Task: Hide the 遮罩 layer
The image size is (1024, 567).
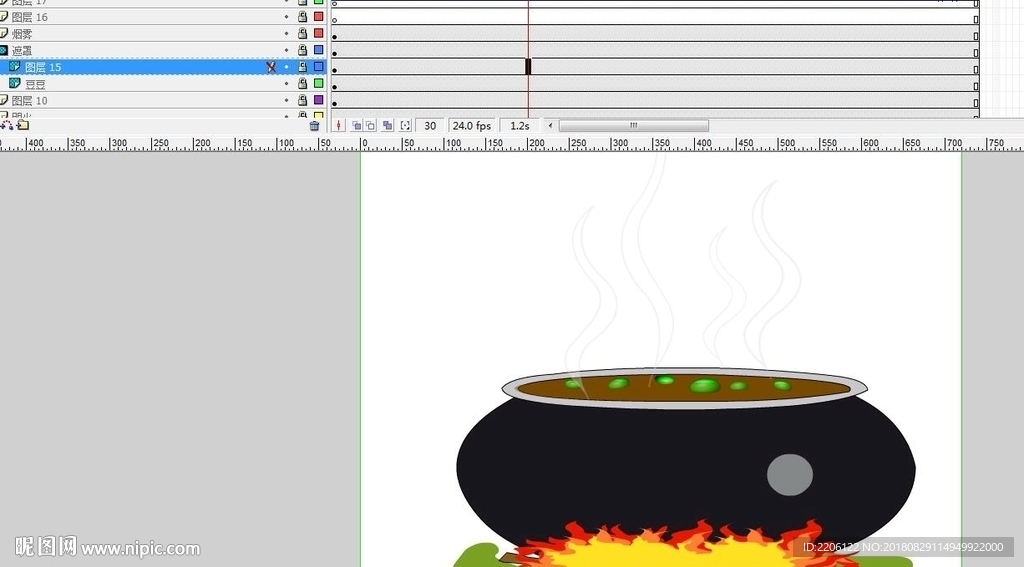Action: pyautogui.click(x=286, y=50)
